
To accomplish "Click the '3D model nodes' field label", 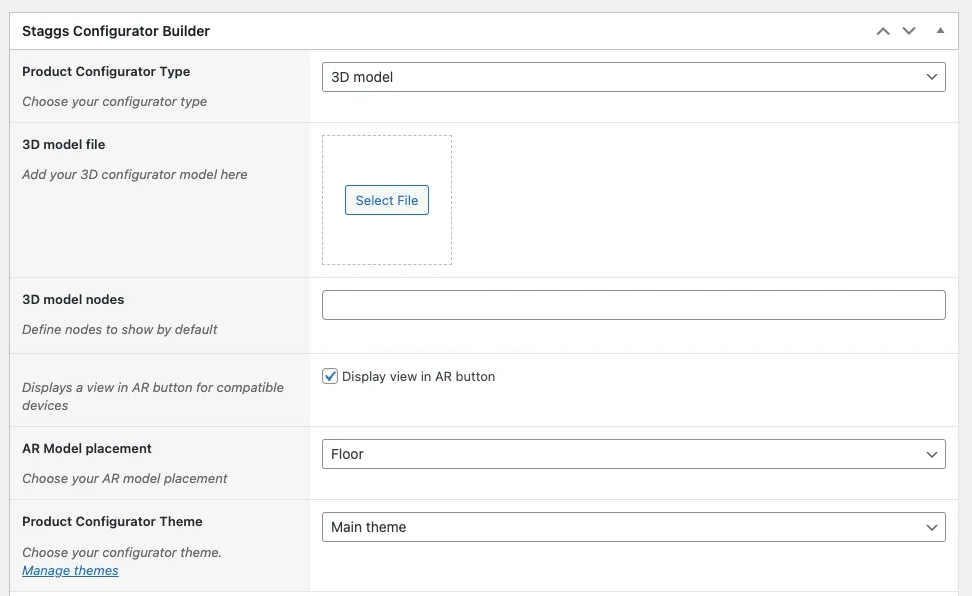I will click(73, 300).
